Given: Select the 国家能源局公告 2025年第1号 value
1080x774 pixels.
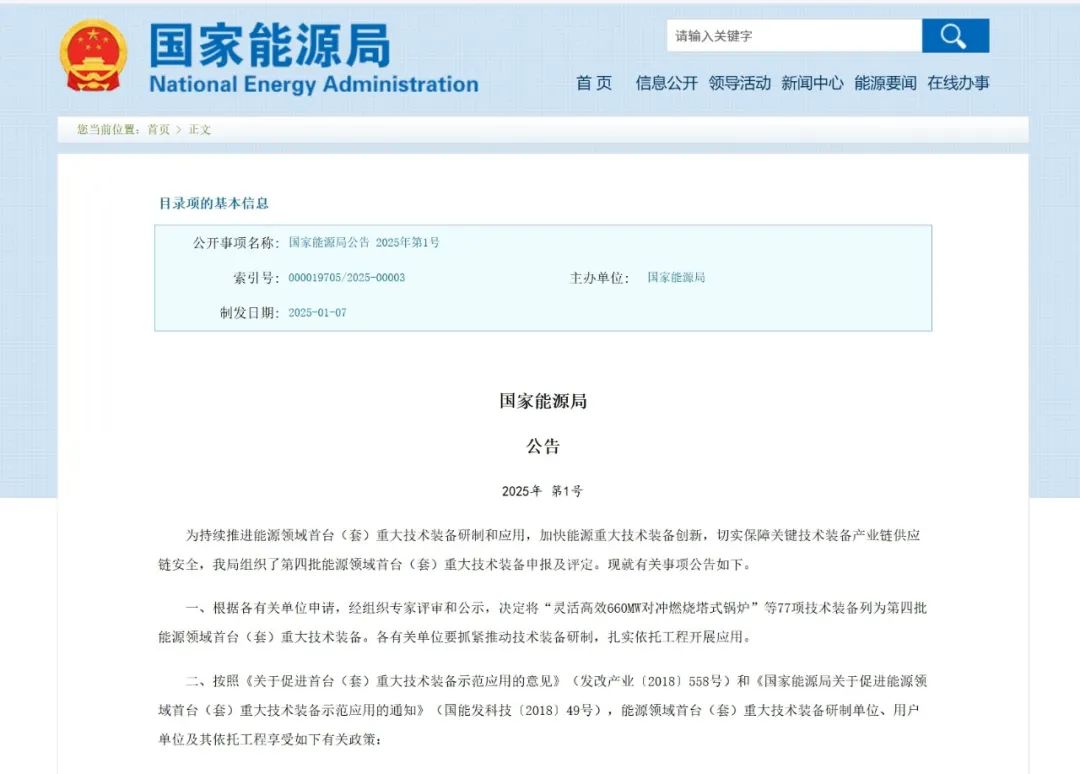Looking at the screenshot, I should pos(364,242).
